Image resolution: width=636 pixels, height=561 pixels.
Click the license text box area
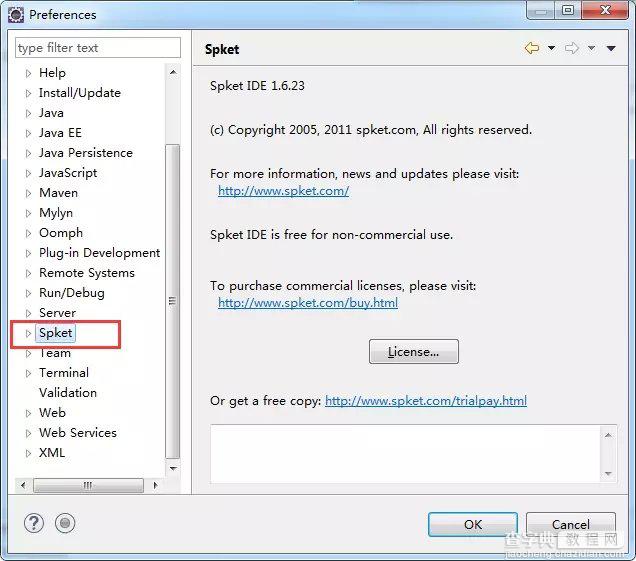pos(405,454)
